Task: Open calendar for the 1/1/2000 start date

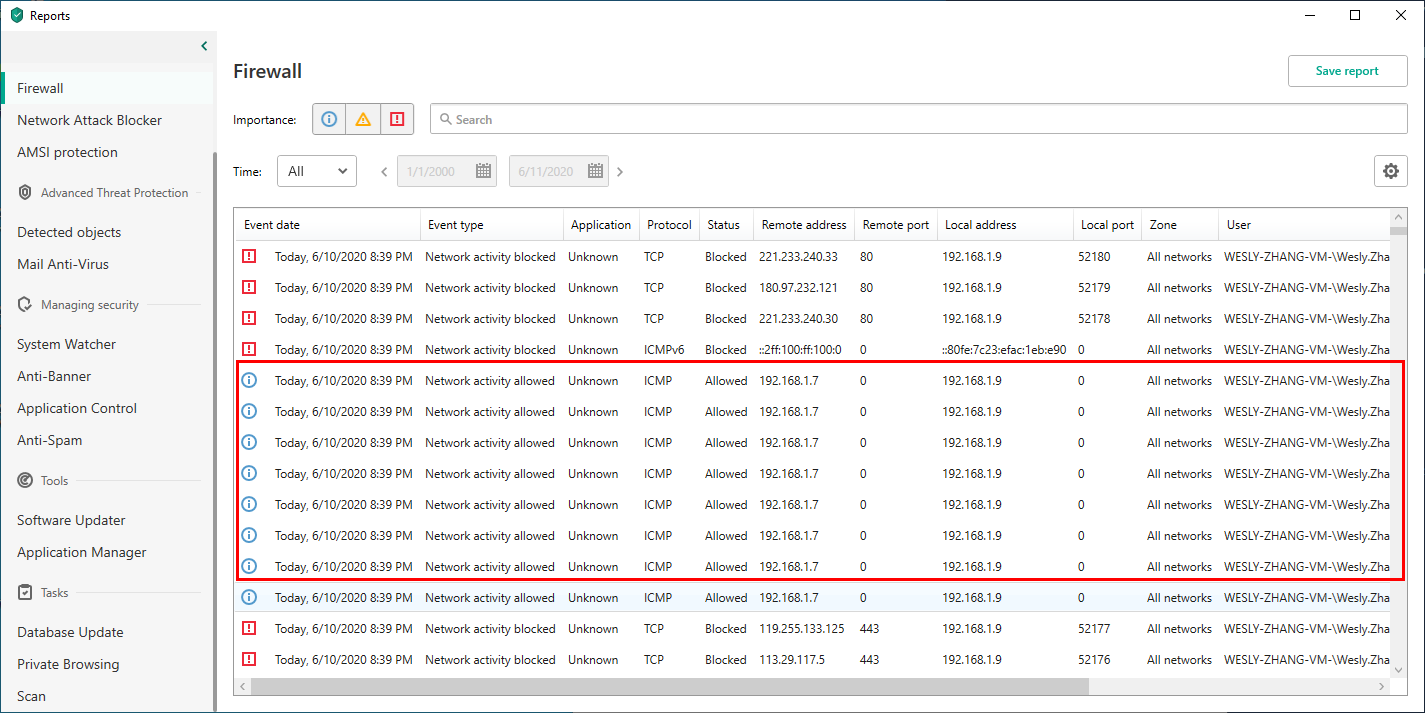Action: (484, 171)
